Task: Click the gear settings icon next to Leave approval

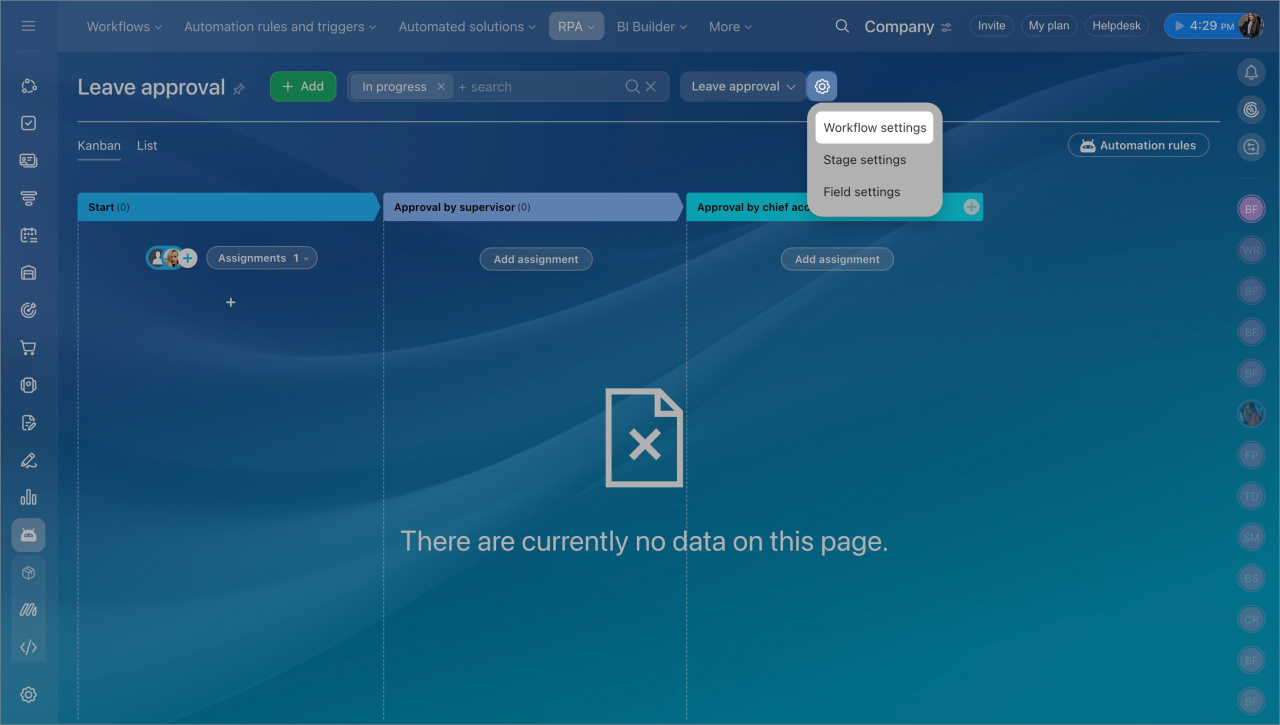Action: (822, 87)
